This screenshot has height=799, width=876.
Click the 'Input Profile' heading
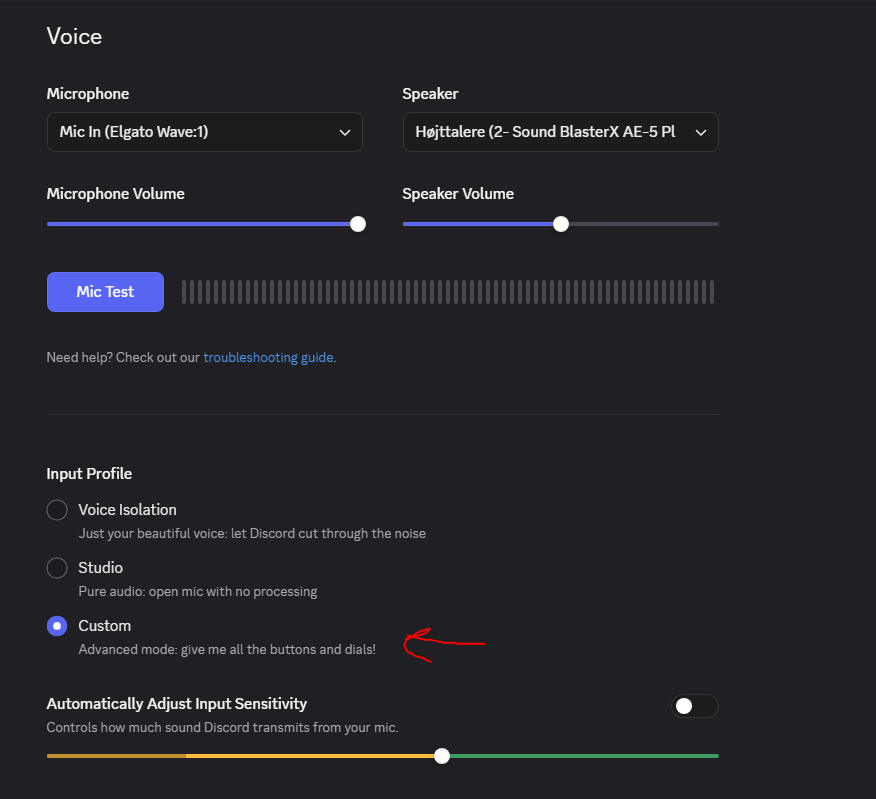click(x=89, y=474)
